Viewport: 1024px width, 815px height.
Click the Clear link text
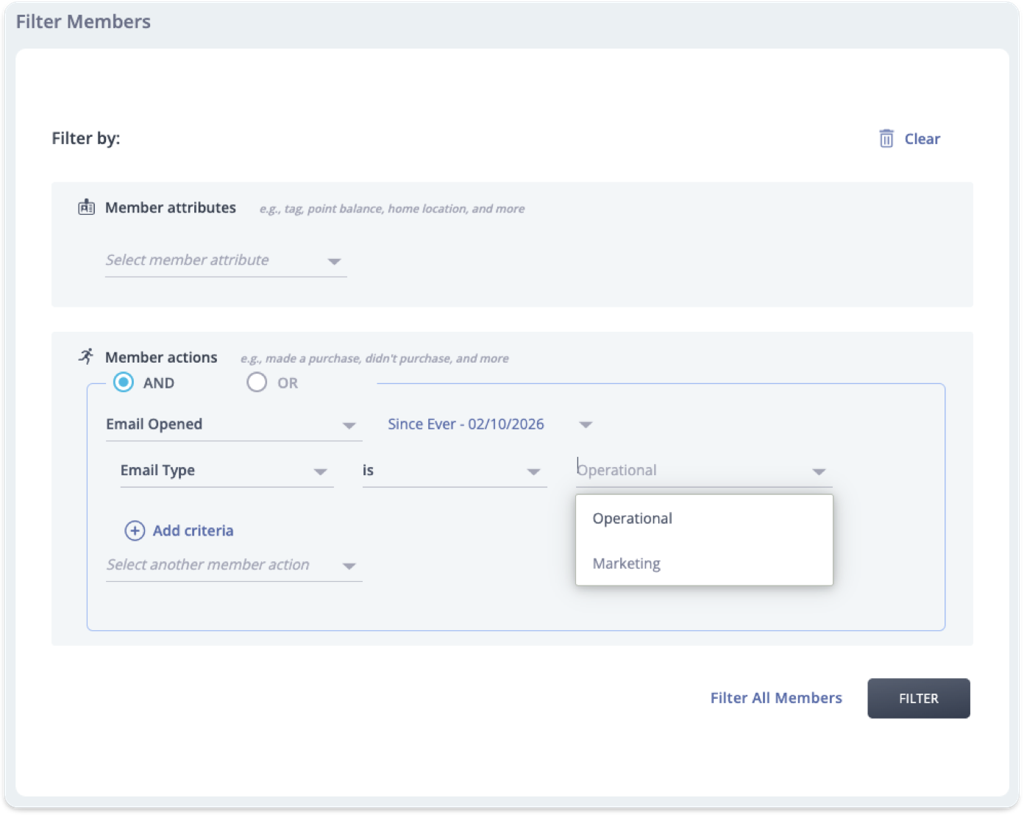(922, 139)
